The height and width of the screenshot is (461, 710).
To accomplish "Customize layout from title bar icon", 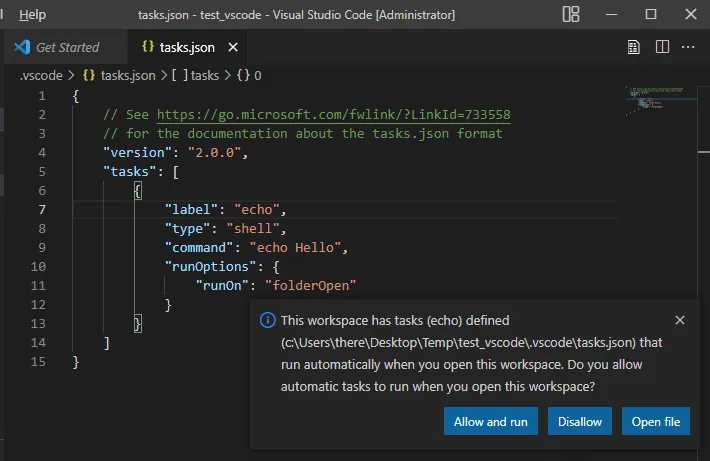I will click(x=571, y=14).
